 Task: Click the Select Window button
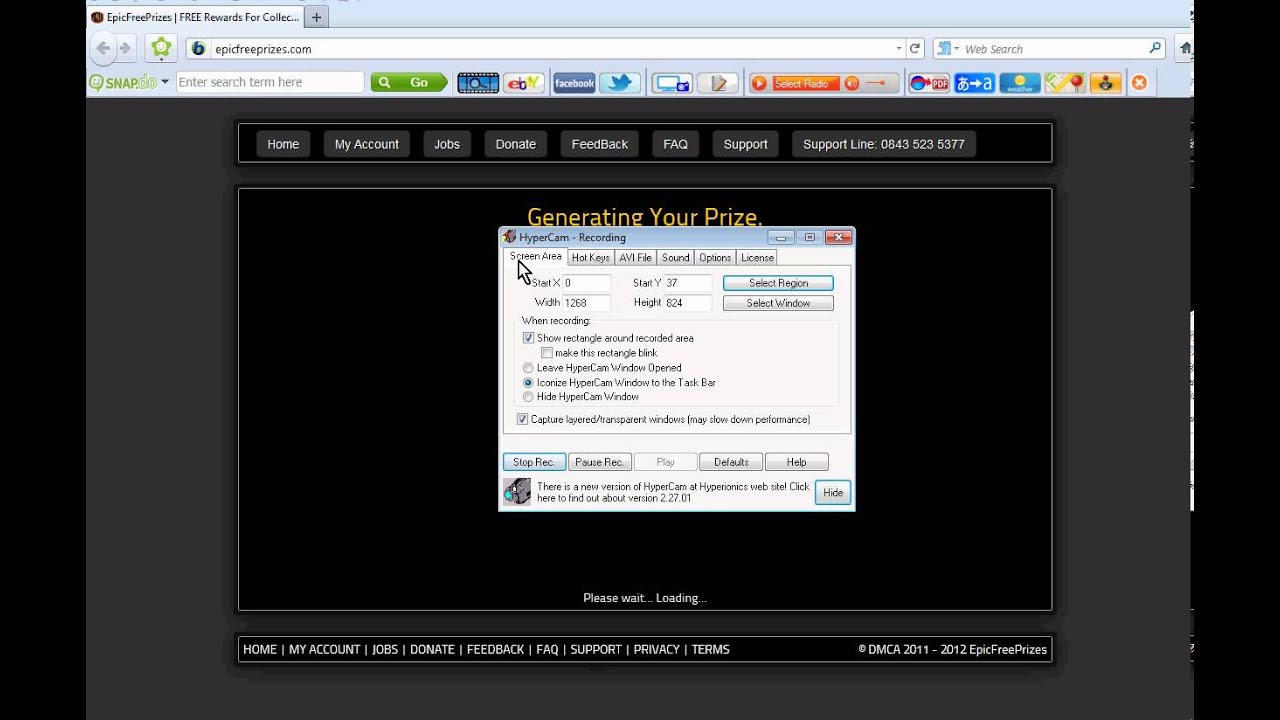[778, 303]
